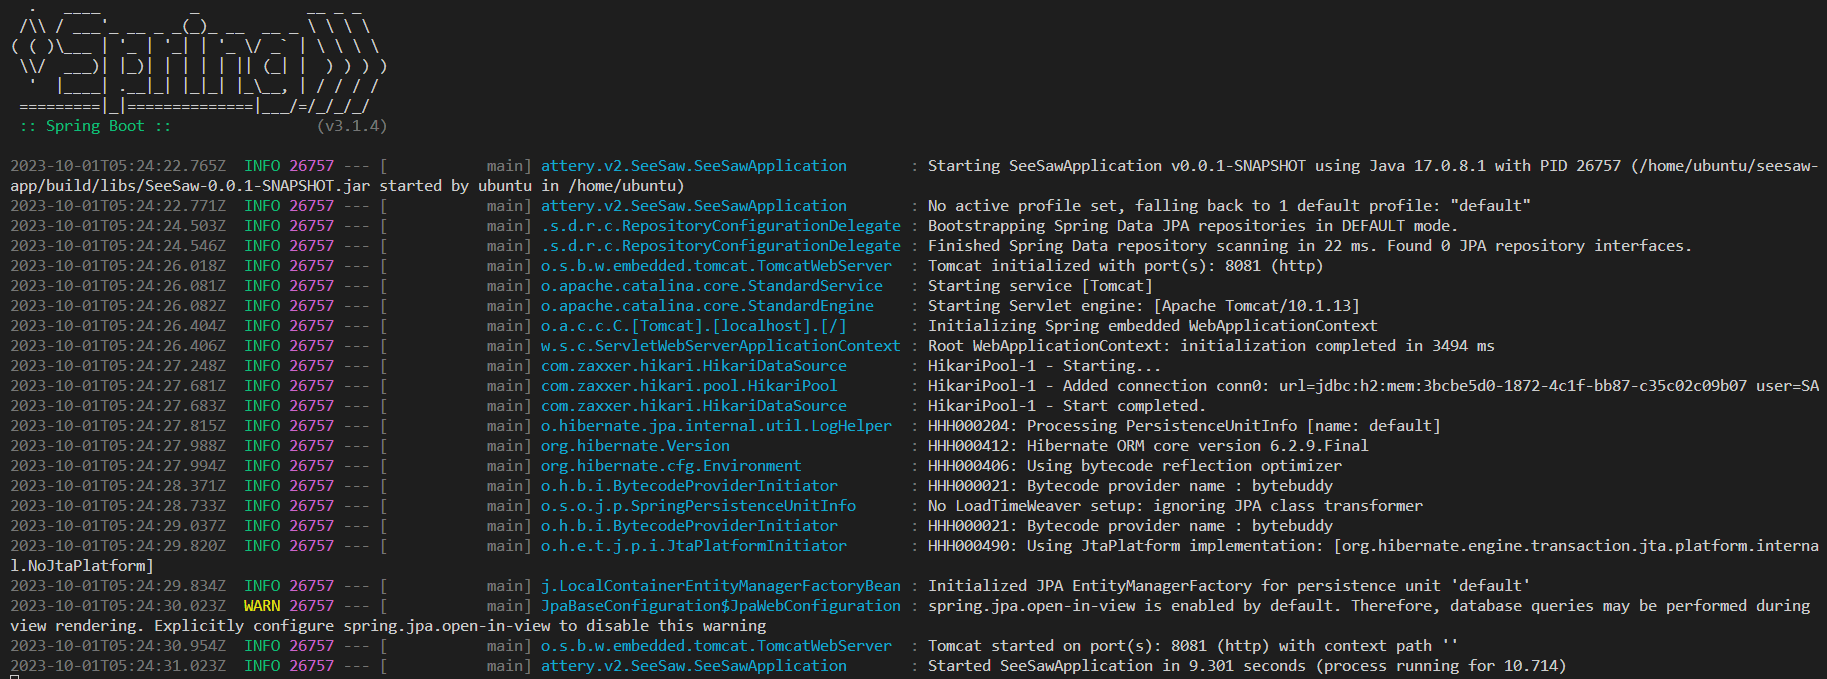
Task: Click timestamp 2023-10-01T05:24:27.248Z
Action: (x=118, y=366)
